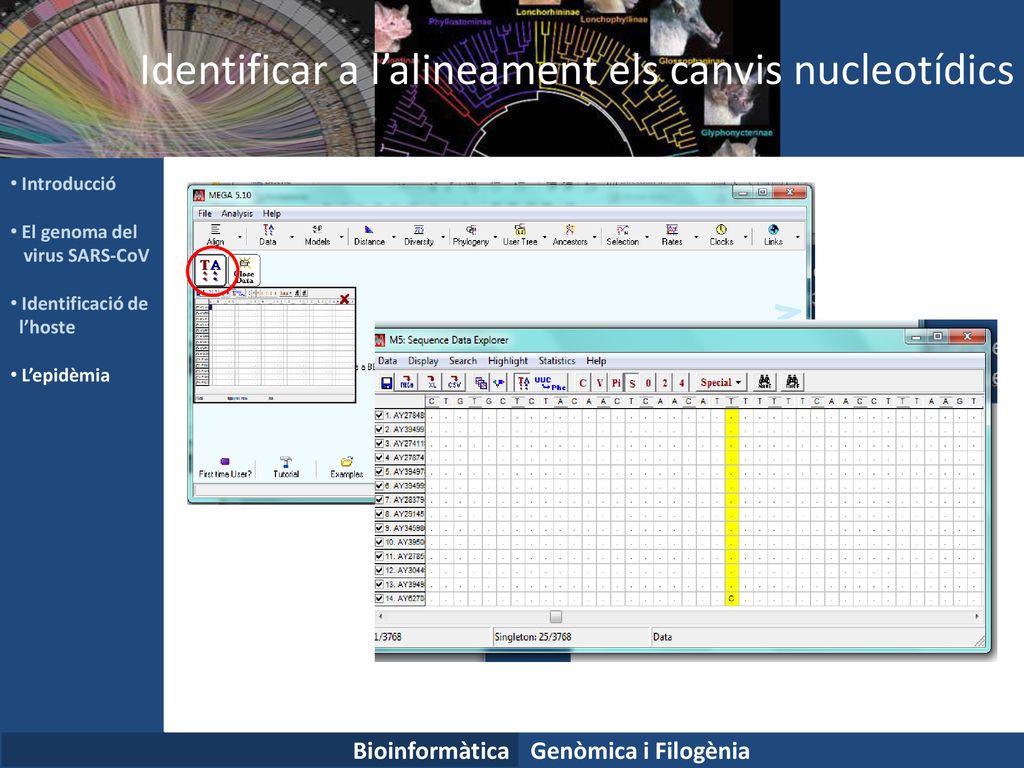Expand the dropdown arrow beside Diversity
Screen dimensions: 1024x768
(443, 237)
